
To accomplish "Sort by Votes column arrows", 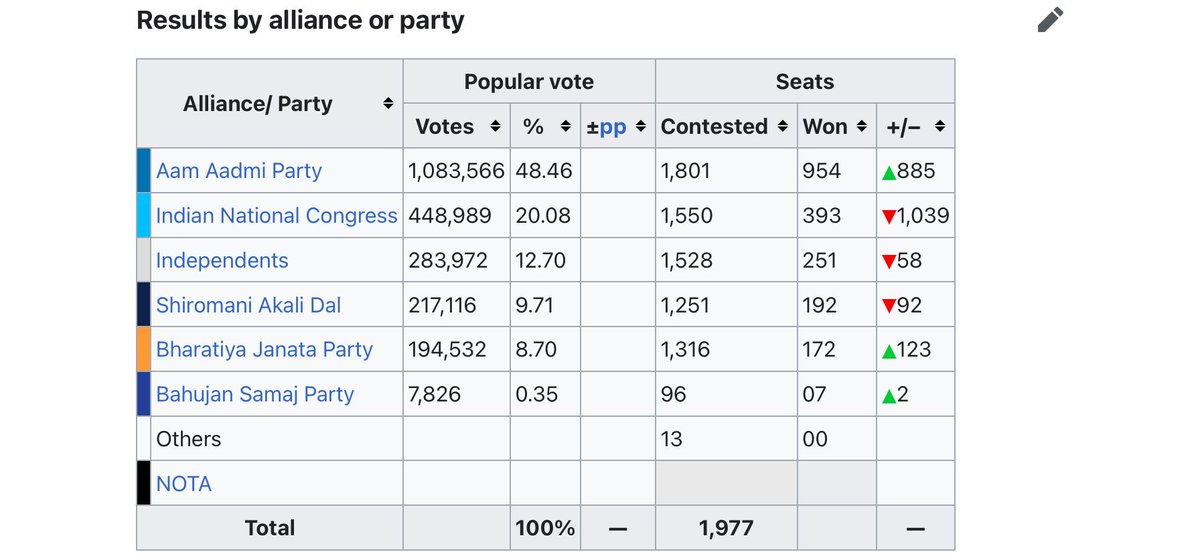I will (x=494, y=127).
